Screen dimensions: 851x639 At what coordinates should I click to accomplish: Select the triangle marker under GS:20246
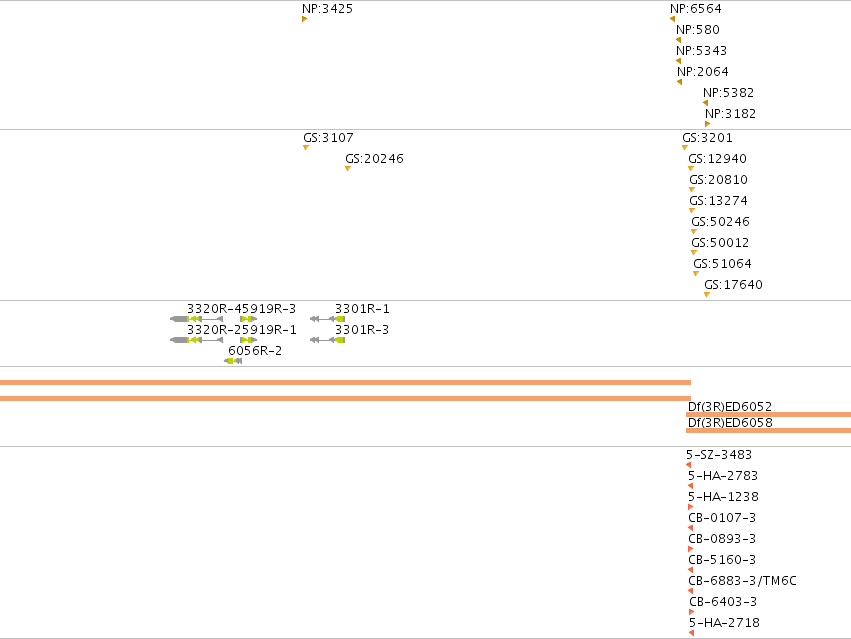pos(348,169)
